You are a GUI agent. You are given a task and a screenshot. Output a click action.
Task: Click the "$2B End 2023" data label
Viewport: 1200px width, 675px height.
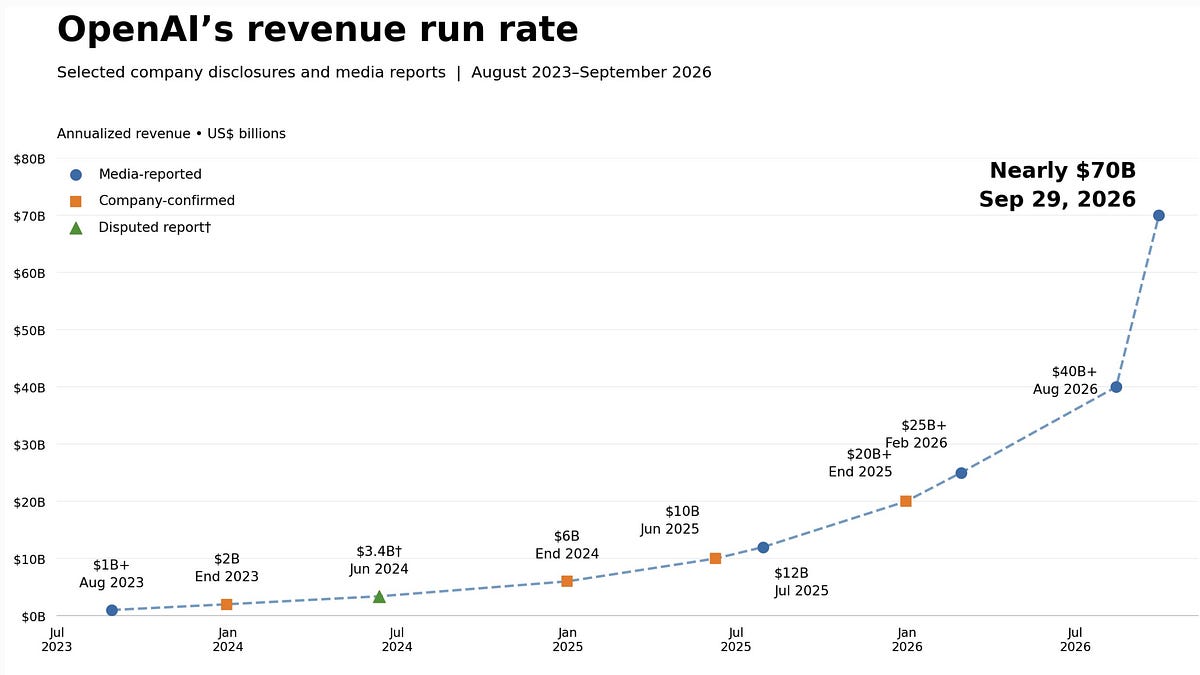(227, 568)
